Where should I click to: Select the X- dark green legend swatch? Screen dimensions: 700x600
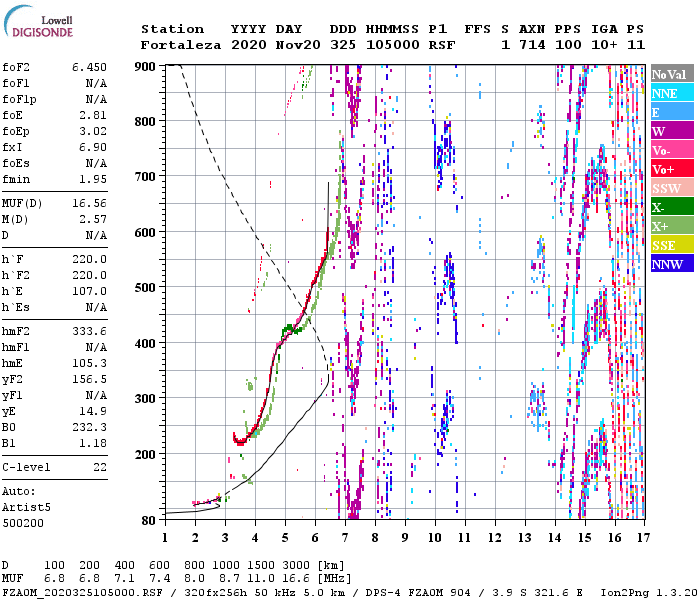[x=672, y=207]
